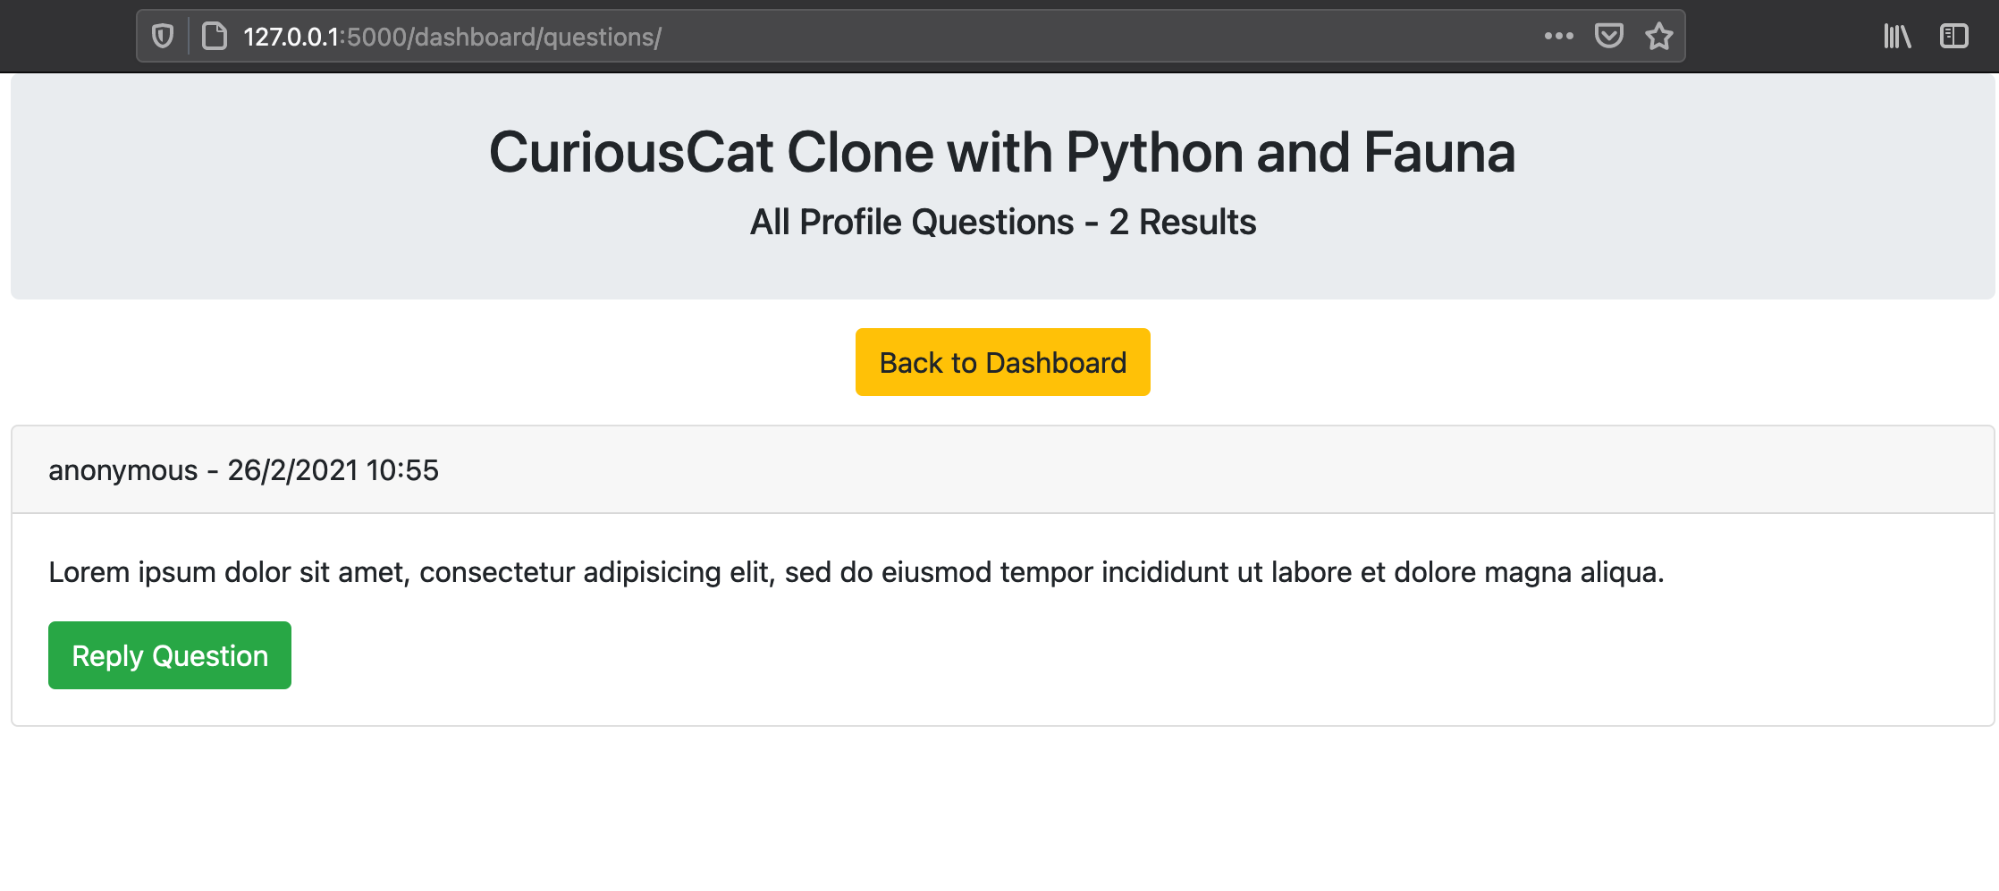
Task: Click the '2 Results' count text
Action: pyautogui.click(x=1182, y=222)
